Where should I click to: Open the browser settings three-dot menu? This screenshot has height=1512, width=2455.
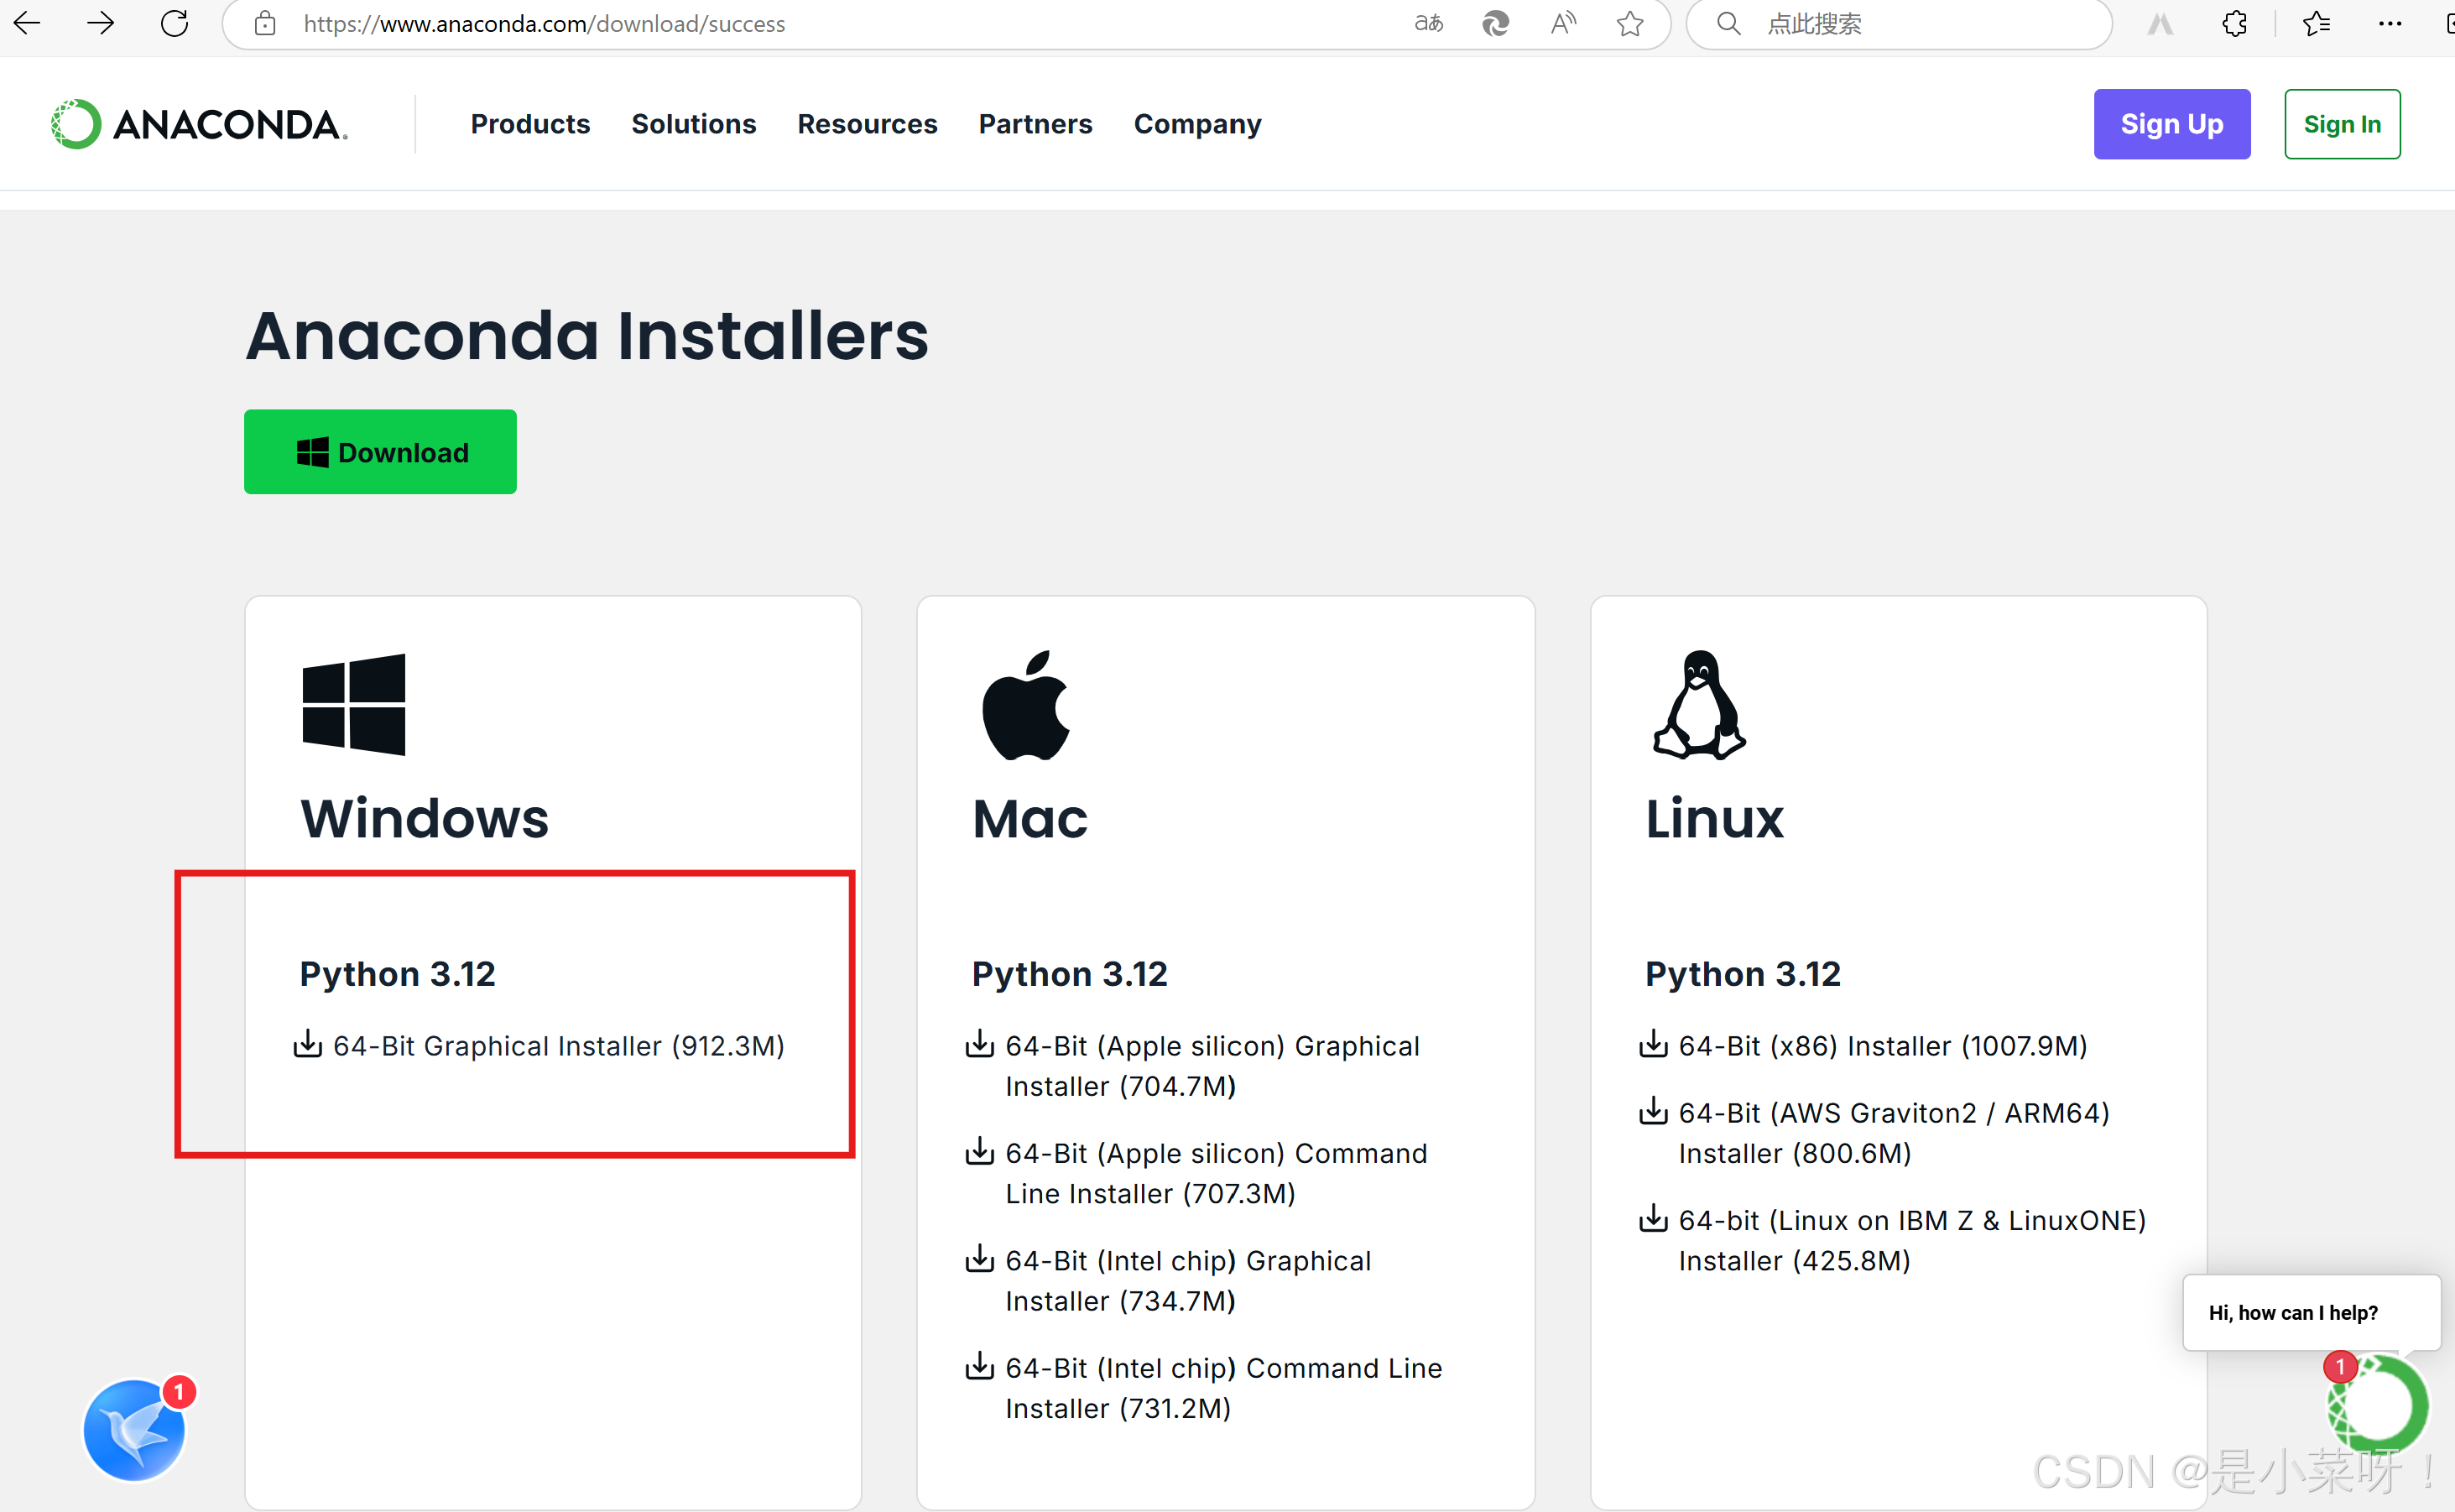[x=2390, y=23]
